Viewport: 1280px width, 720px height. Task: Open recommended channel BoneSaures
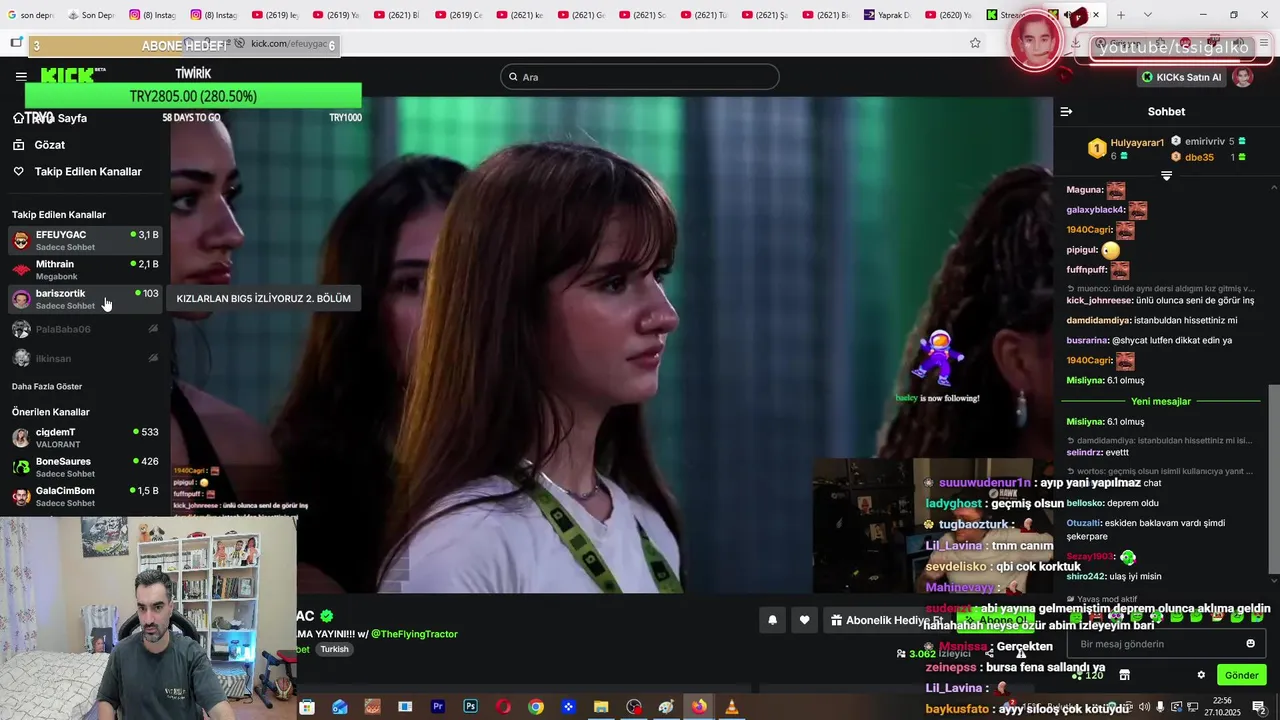pyautogui.click(x=85, y=467)
